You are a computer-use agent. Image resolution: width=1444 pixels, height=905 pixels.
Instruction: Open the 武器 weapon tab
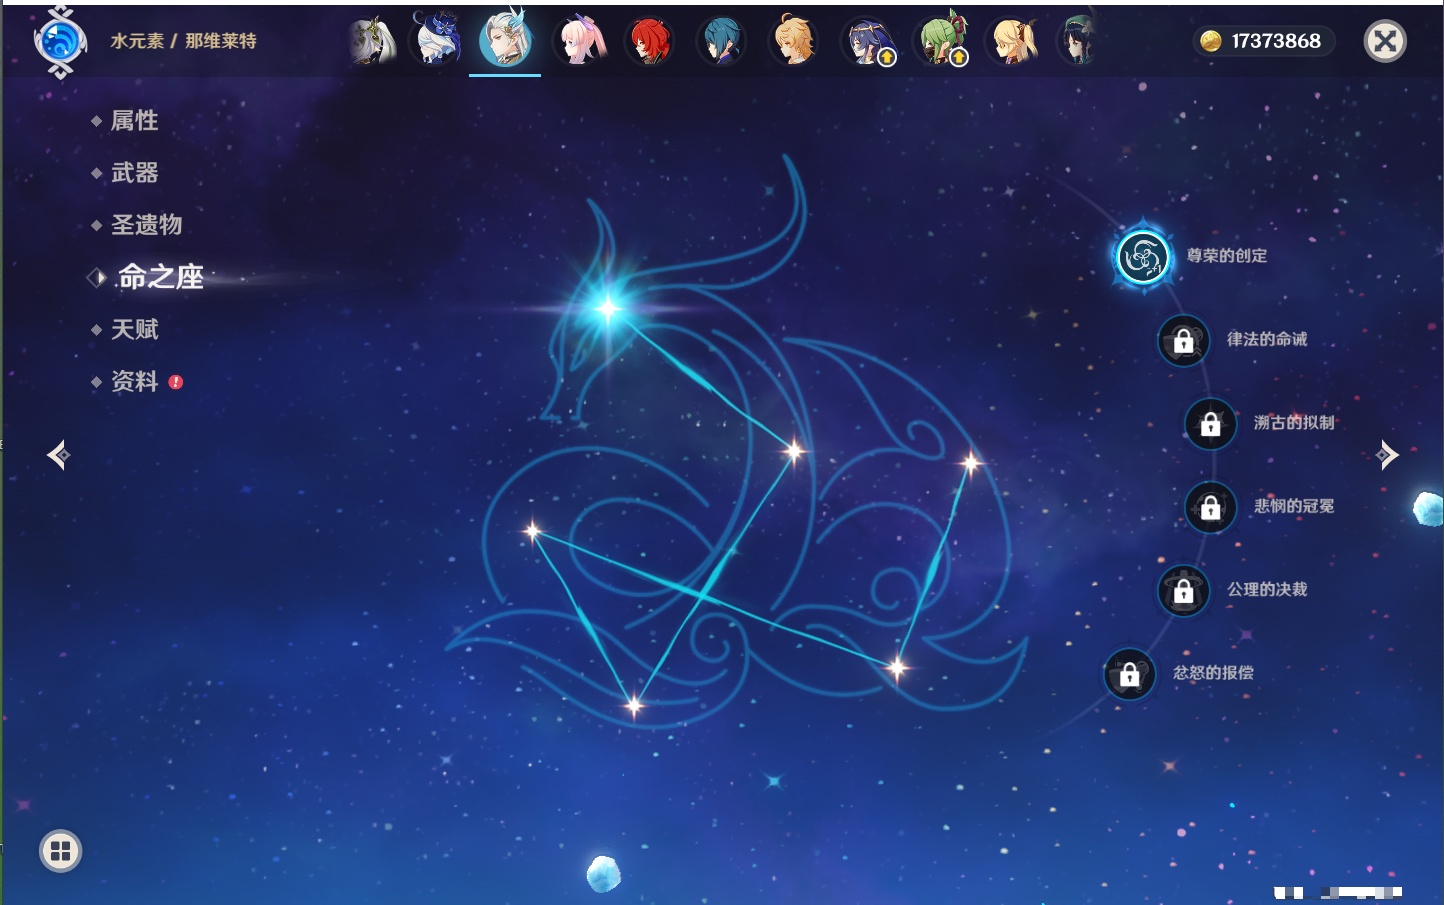click(134, 173)
